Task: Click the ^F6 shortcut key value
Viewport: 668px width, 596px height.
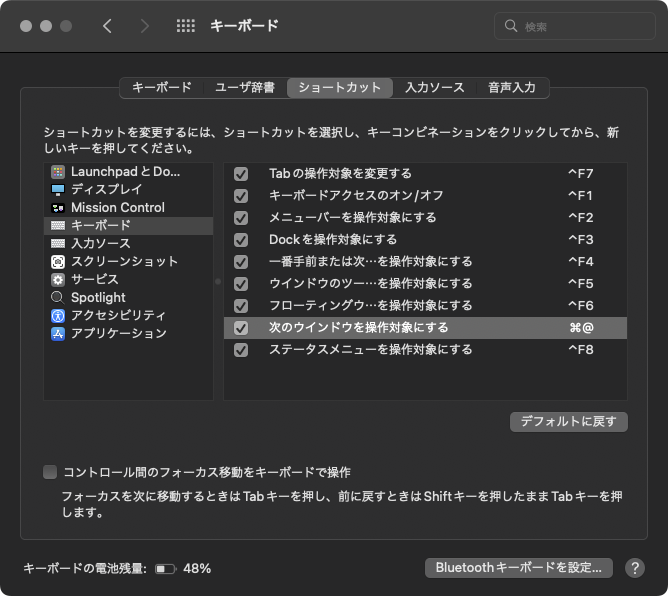Action: point(581,306)
